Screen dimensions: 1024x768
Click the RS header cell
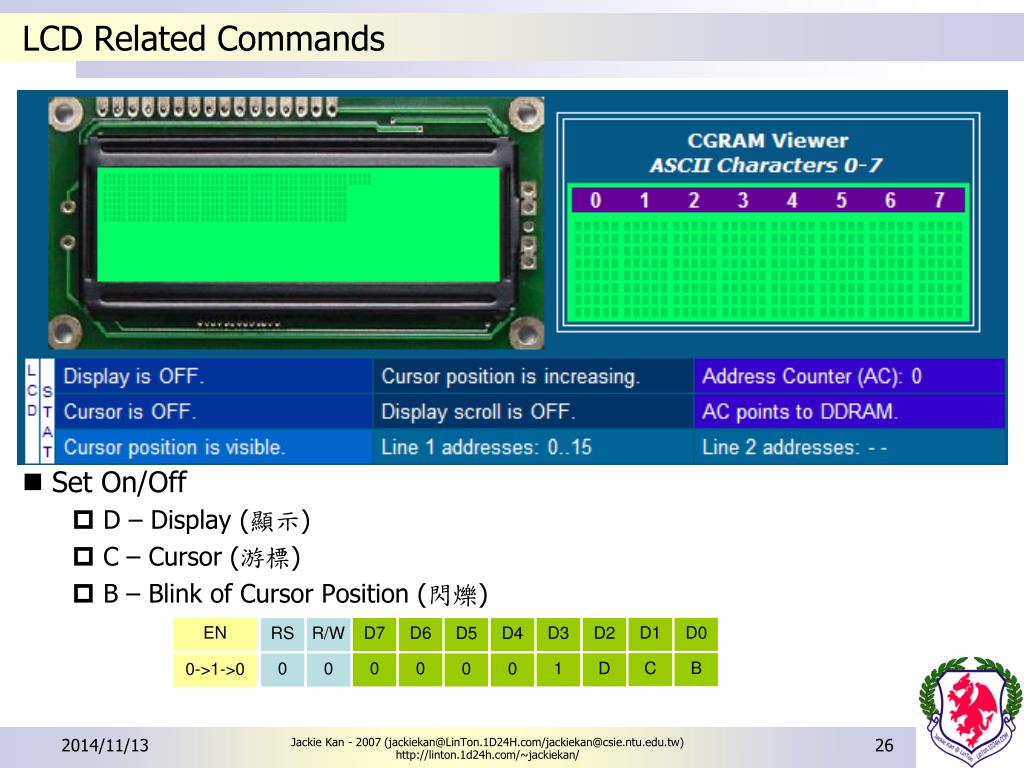pos(282,633)
